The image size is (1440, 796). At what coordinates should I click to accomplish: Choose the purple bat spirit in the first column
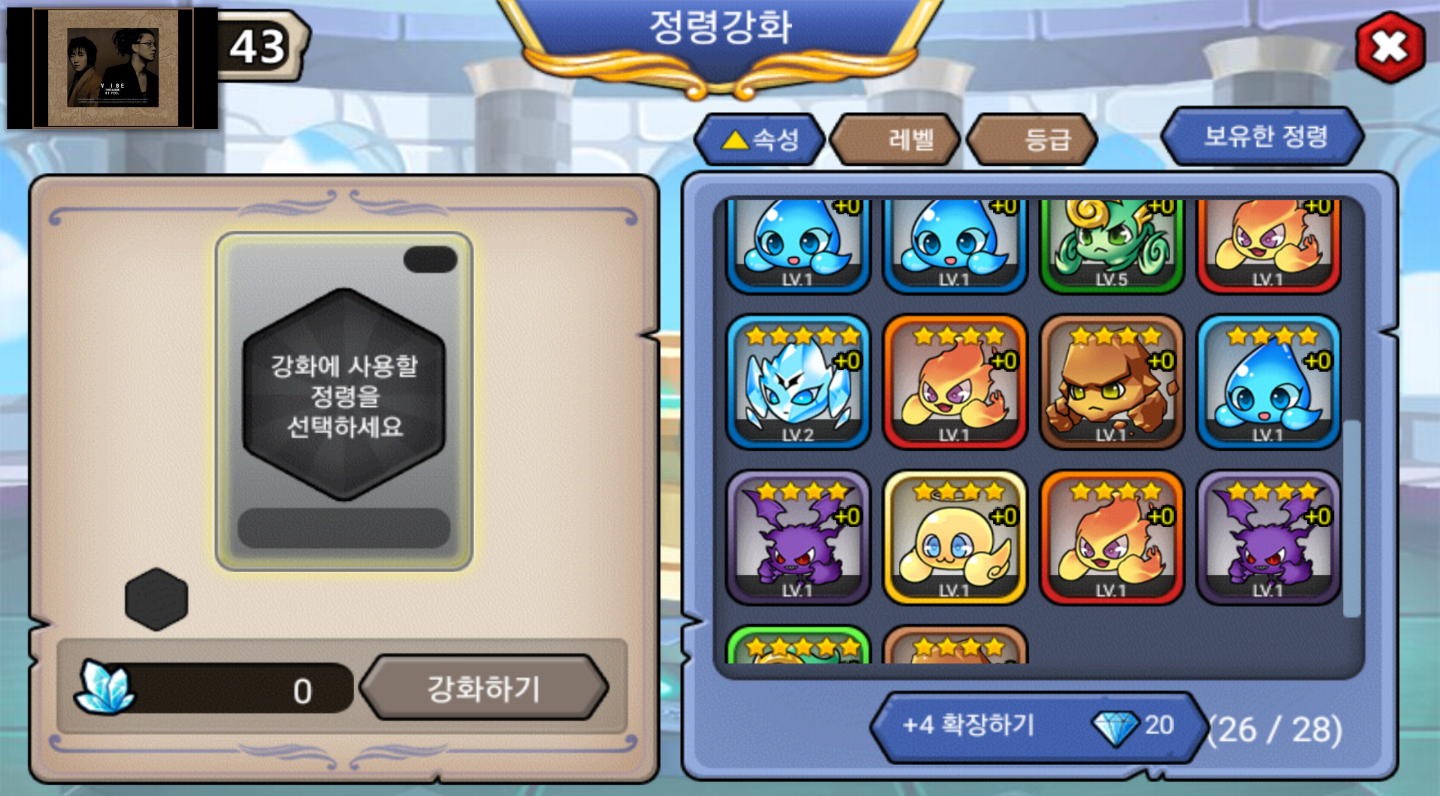click(x=798, y=538)
